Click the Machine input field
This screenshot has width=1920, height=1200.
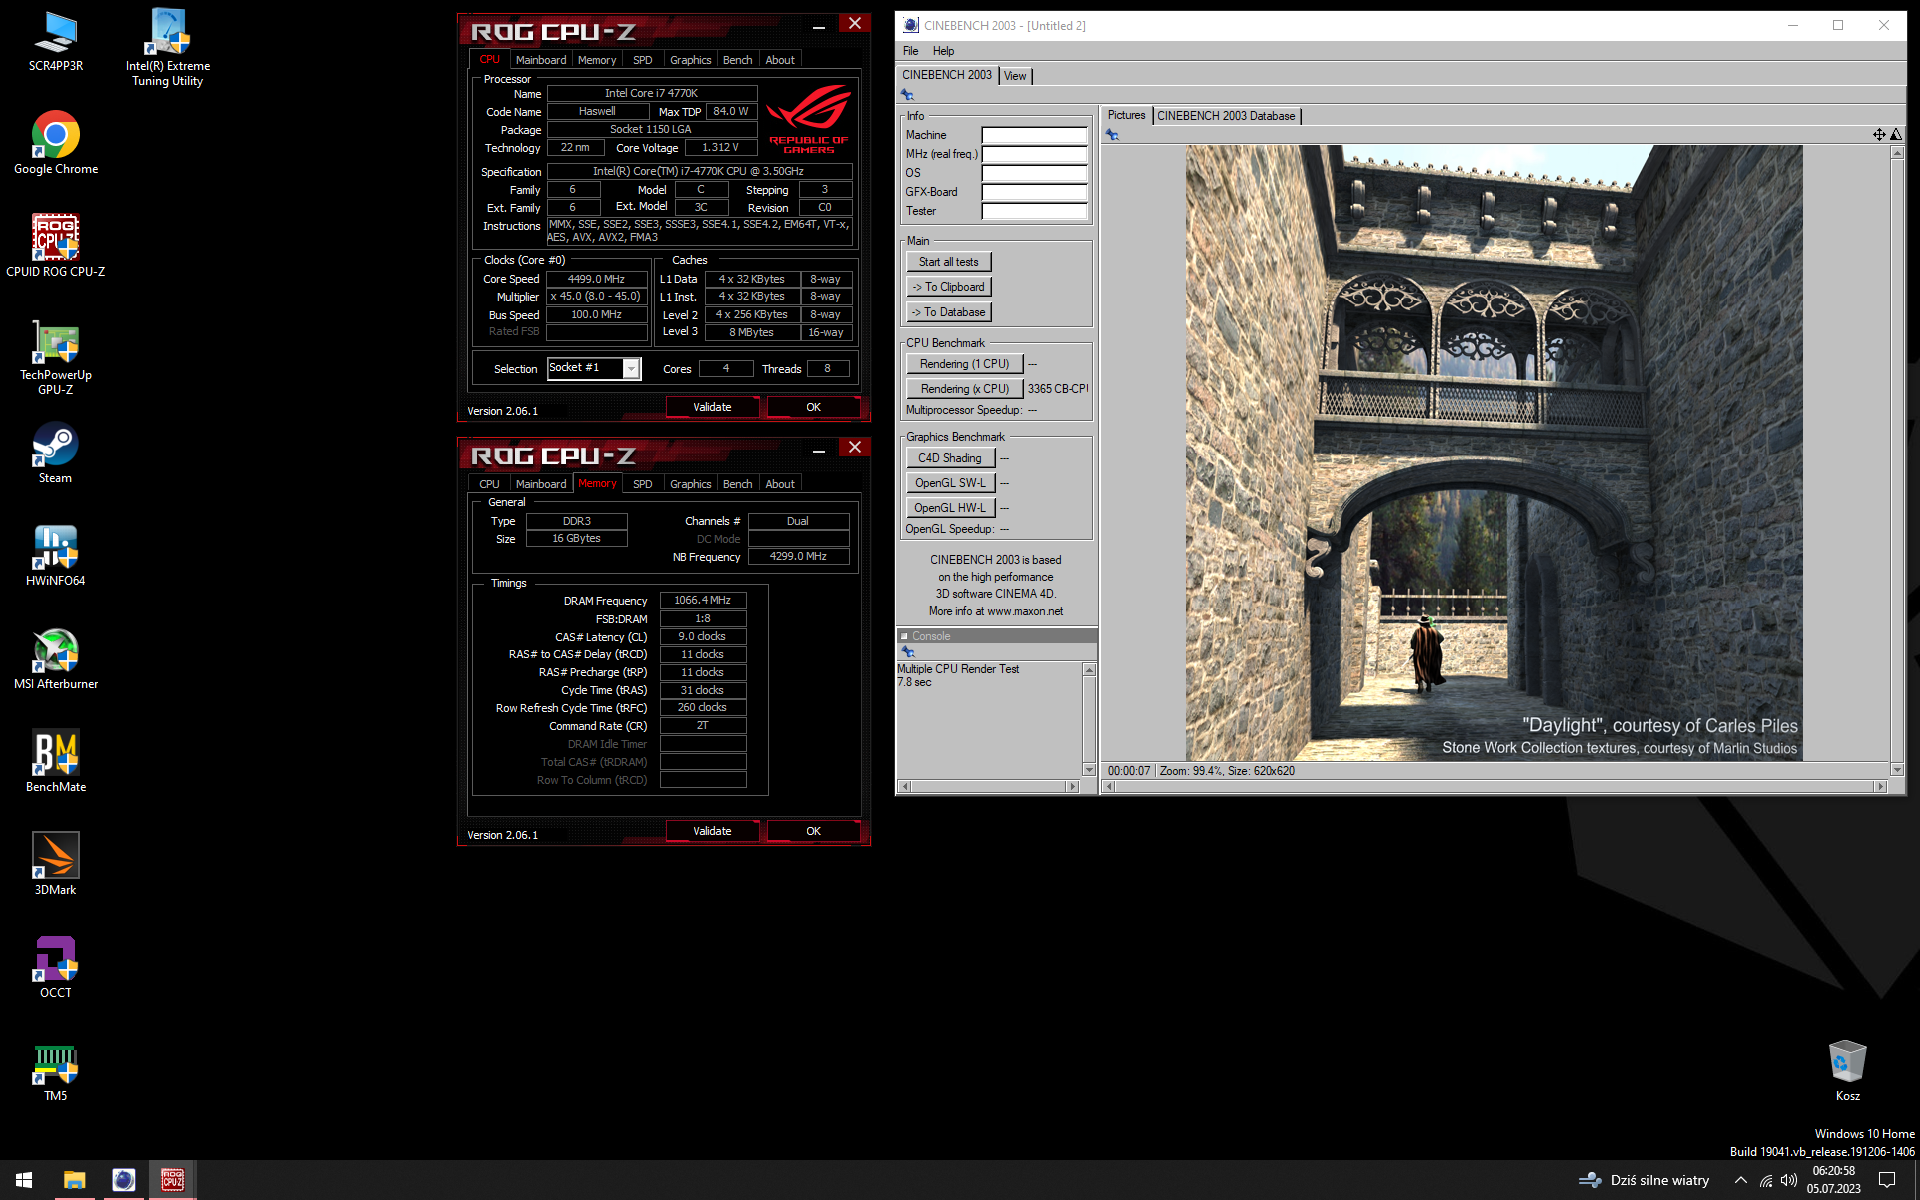pyautogui.click(x=1034, y=135)
